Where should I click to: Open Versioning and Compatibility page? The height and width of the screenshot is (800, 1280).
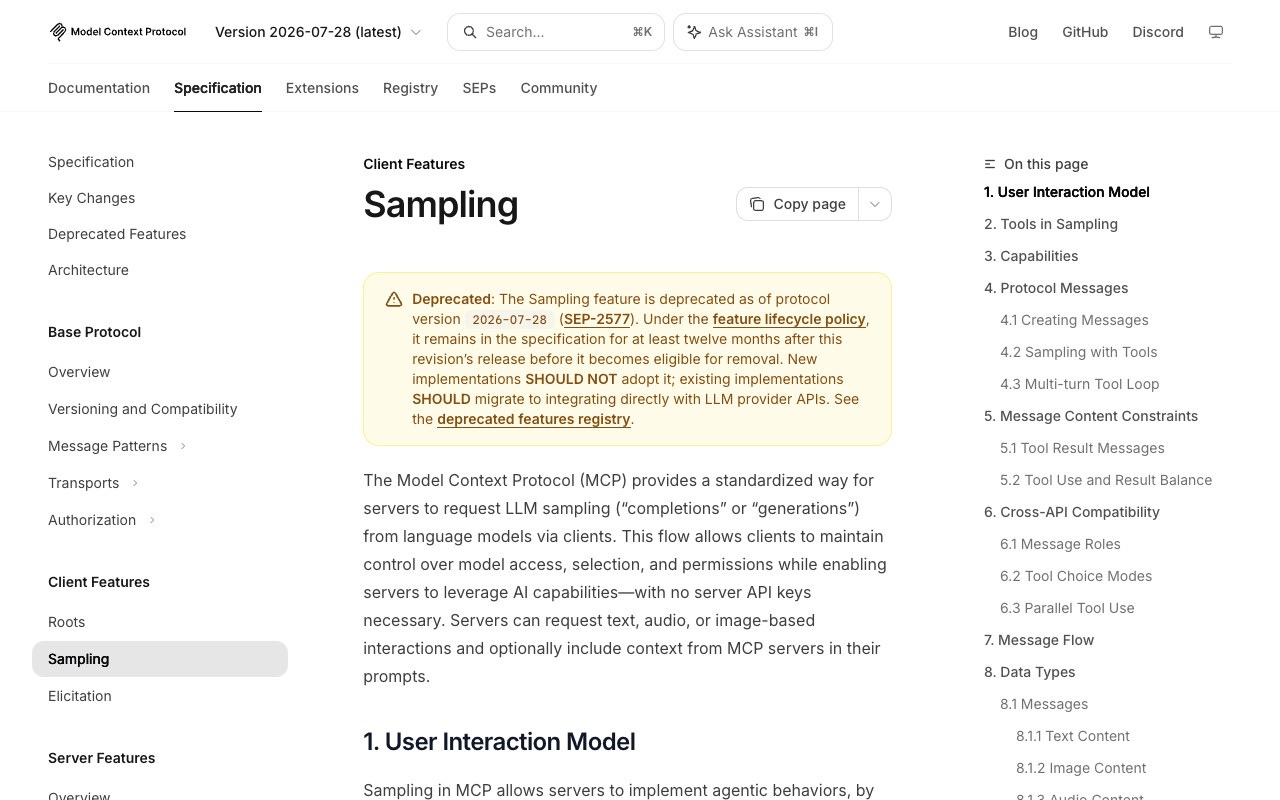143,409
